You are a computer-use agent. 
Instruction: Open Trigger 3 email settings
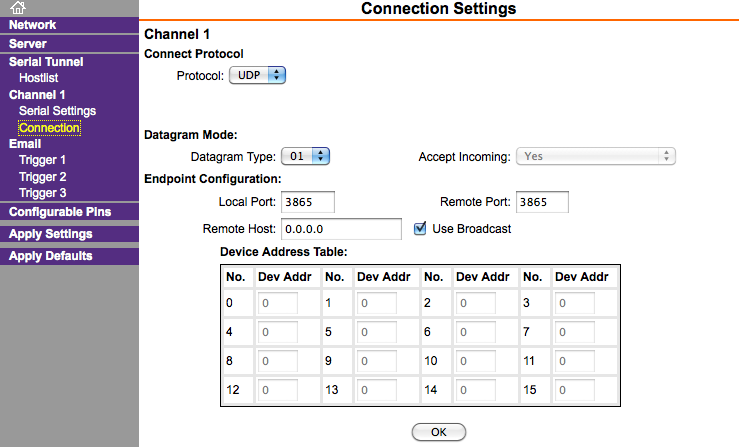(x=42, y=193)
